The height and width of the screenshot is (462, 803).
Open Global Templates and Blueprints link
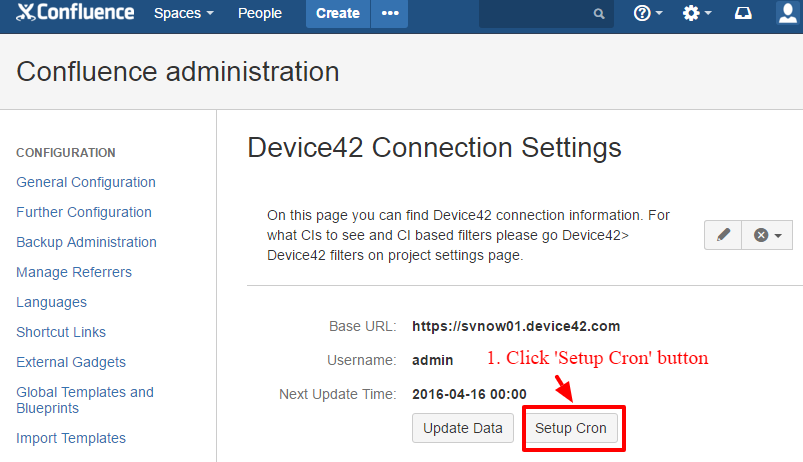coord(85,400)
